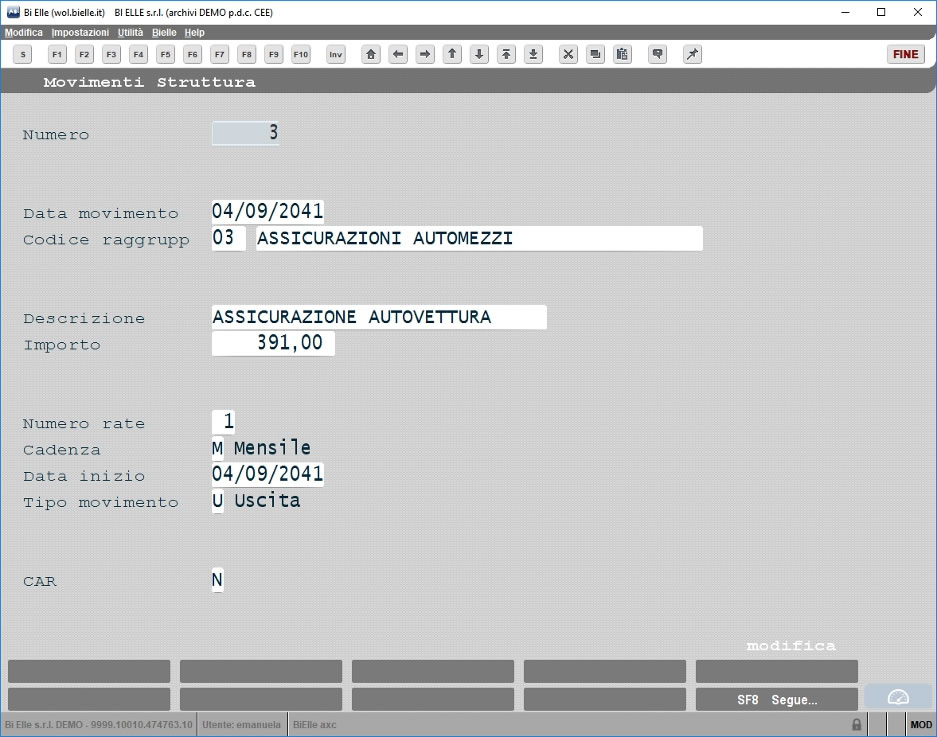Image resolution: width=937 pixels, height=737 pixels.
Task: Click the F5 function key button
Action: (166, 54)
